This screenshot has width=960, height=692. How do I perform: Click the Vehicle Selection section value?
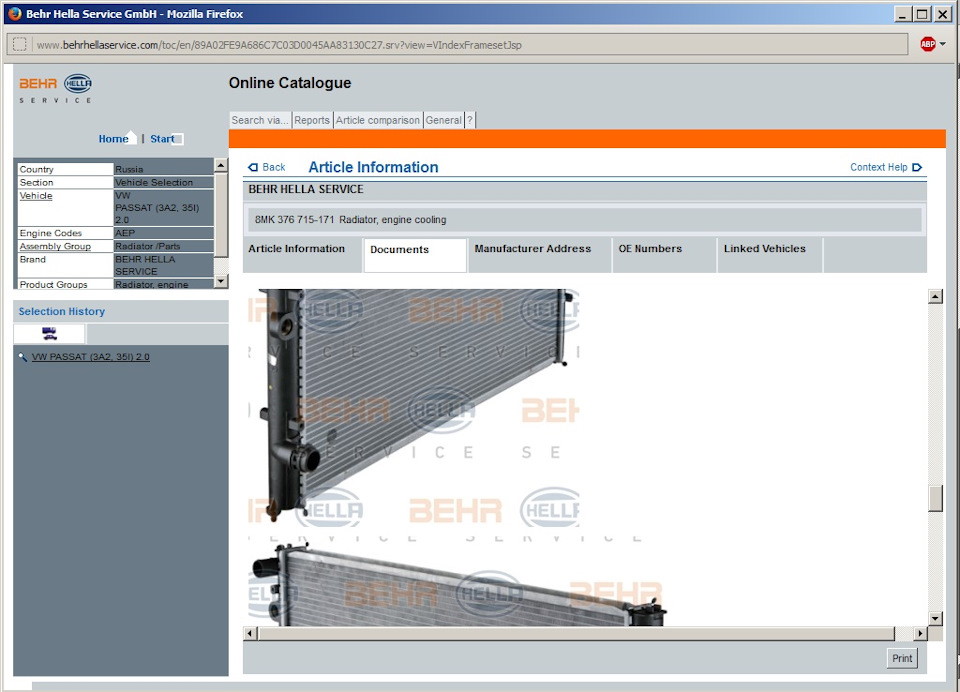click(154, 182)
